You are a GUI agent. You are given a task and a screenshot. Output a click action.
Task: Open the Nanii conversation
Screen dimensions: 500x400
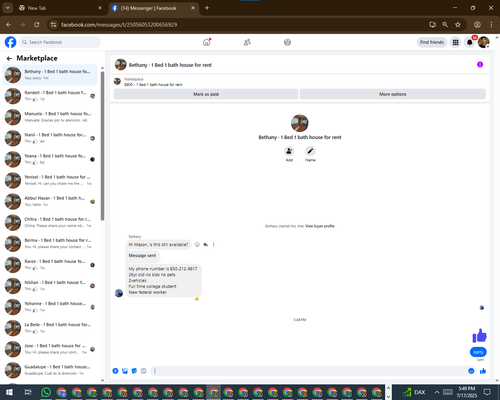tap(50, 138)
